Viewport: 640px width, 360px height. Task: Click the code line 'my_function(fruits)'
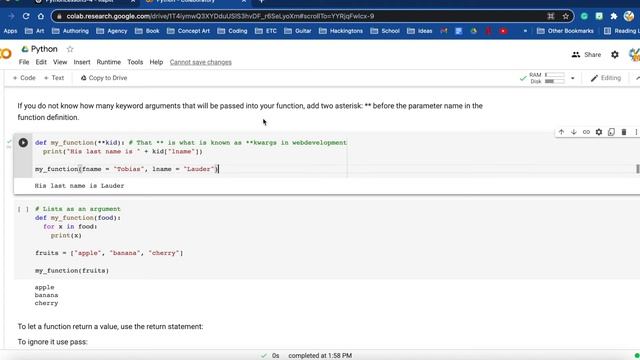(x=72, y=271)
